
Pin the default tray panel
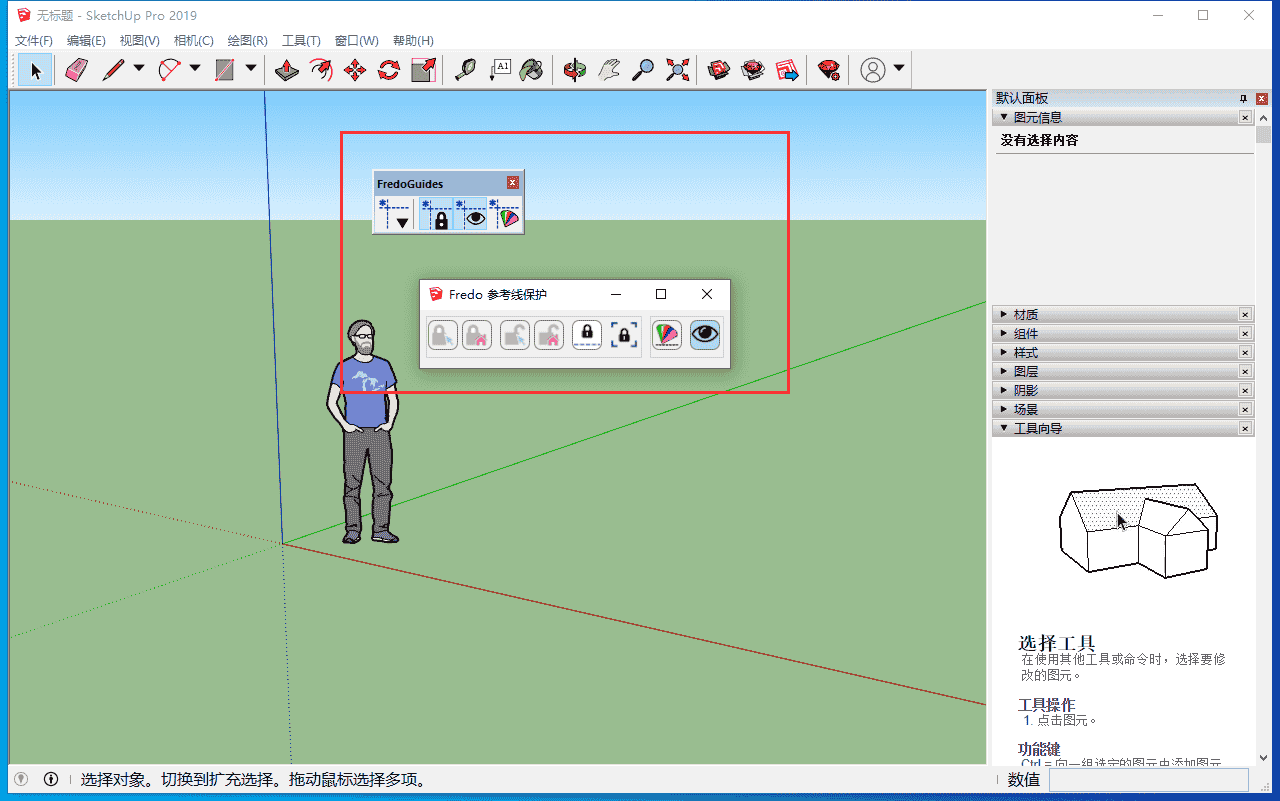click(1243, 98)
